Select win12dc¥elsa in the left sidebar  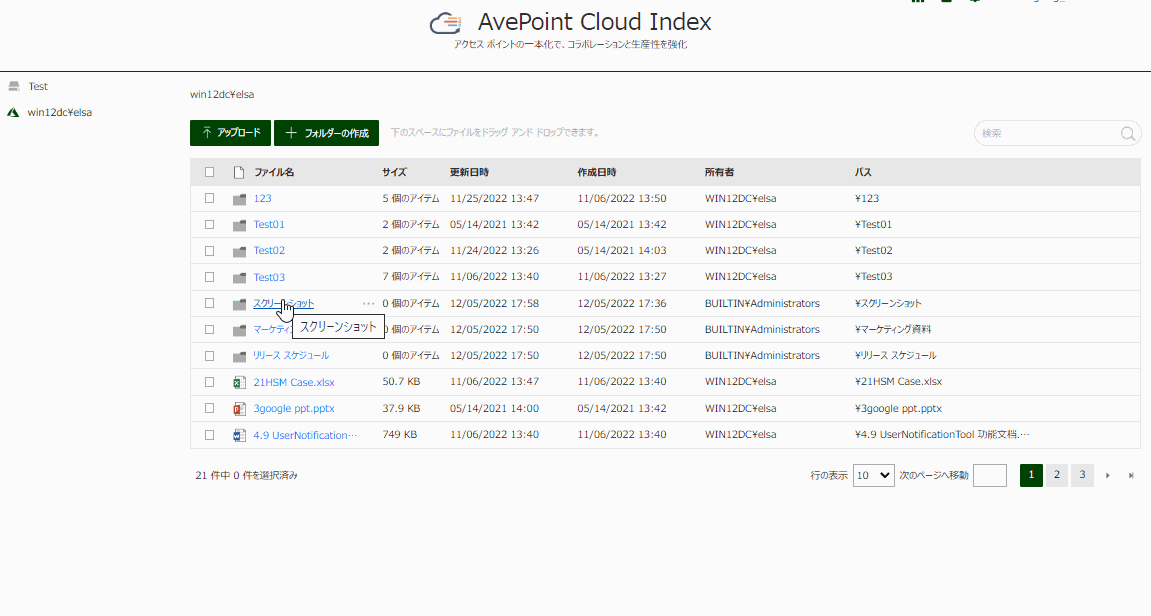59,113
